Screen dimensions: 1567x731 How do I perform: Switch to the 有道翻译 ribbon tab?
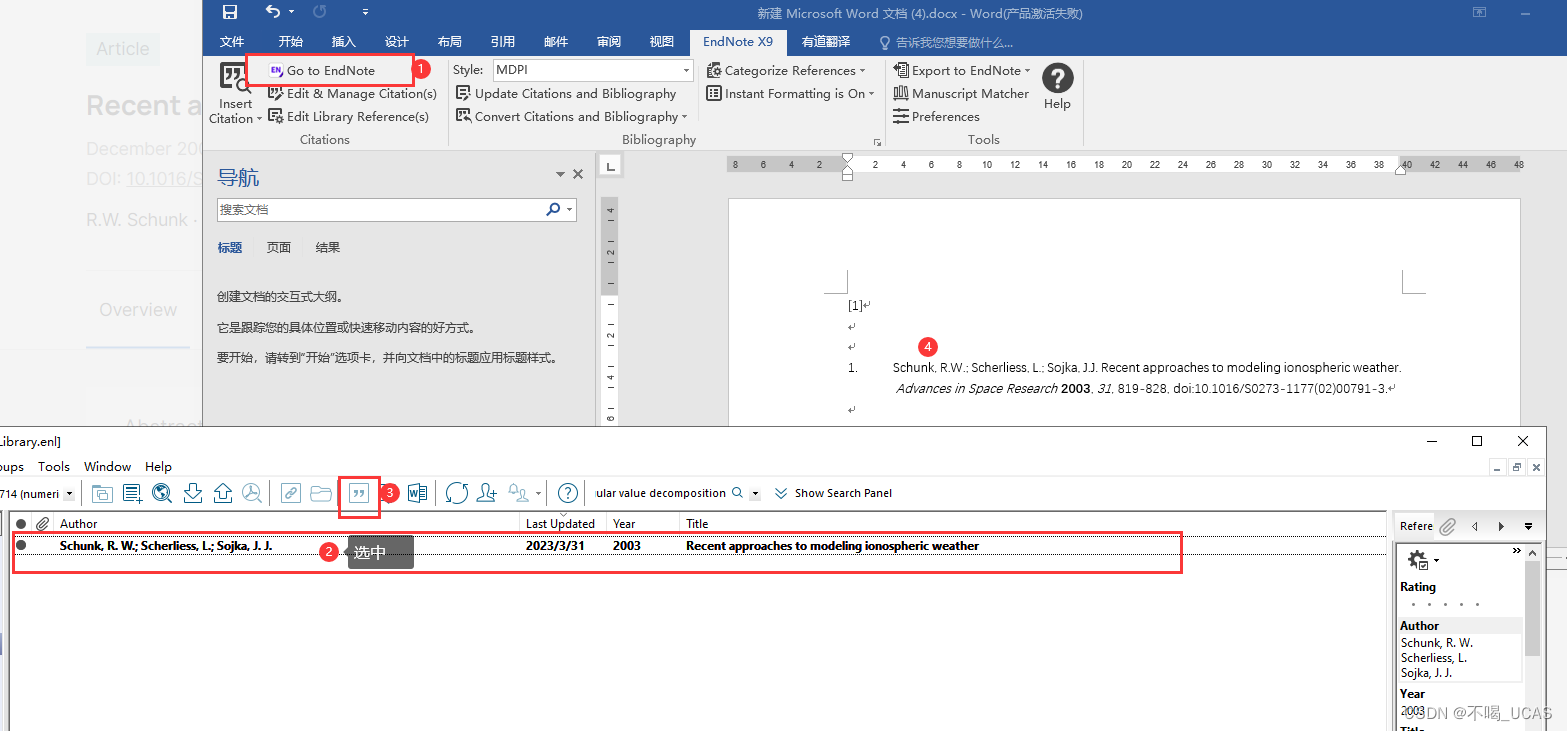click(x=826, y=41)
